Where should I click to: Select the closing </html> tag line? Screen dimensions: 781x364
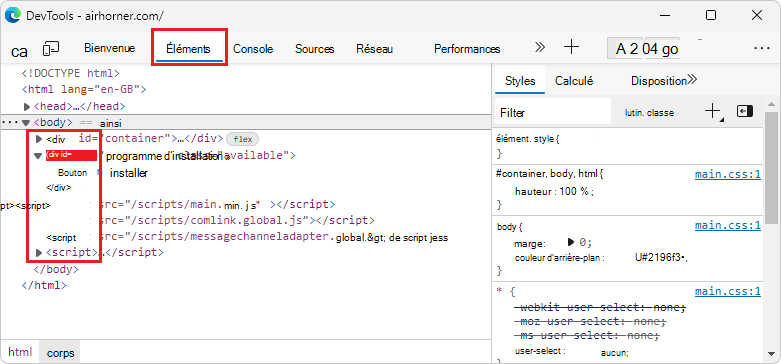pos(44,286)
